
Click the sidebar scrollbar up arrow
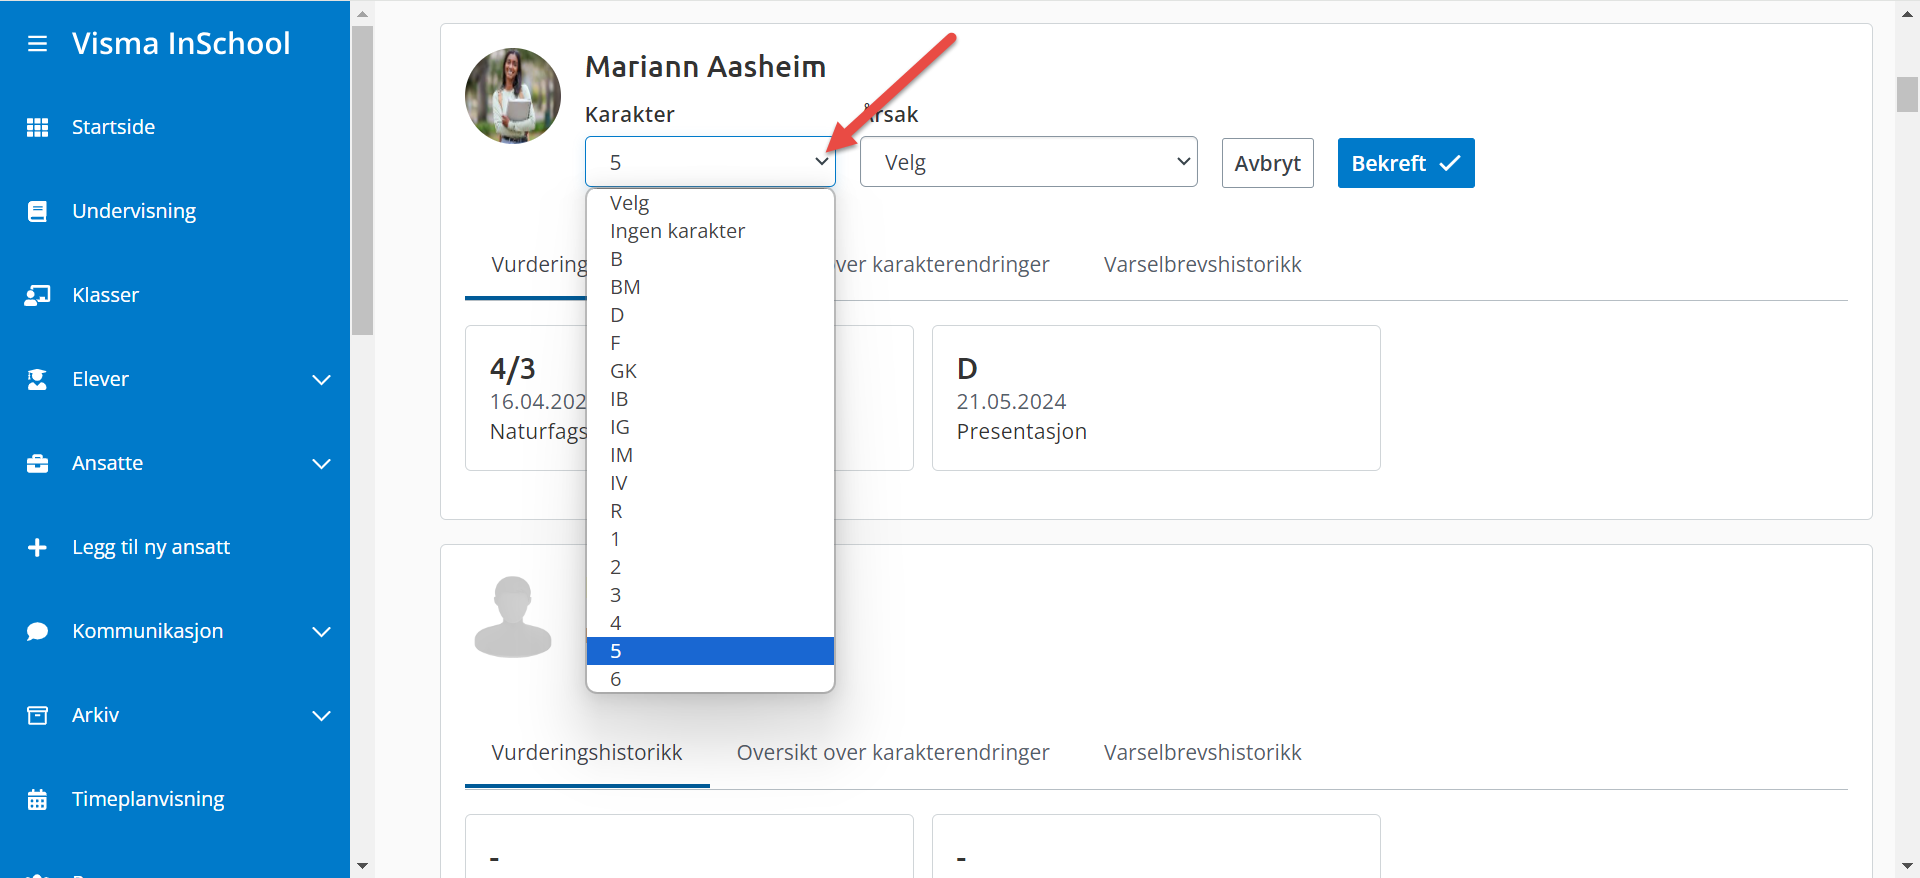[362, 13]
